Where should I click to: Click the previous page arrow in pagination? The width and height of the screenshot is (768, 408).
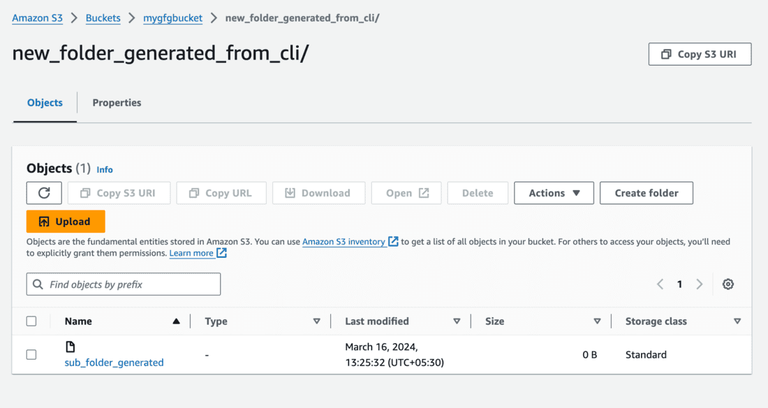(x=660, y=284)
